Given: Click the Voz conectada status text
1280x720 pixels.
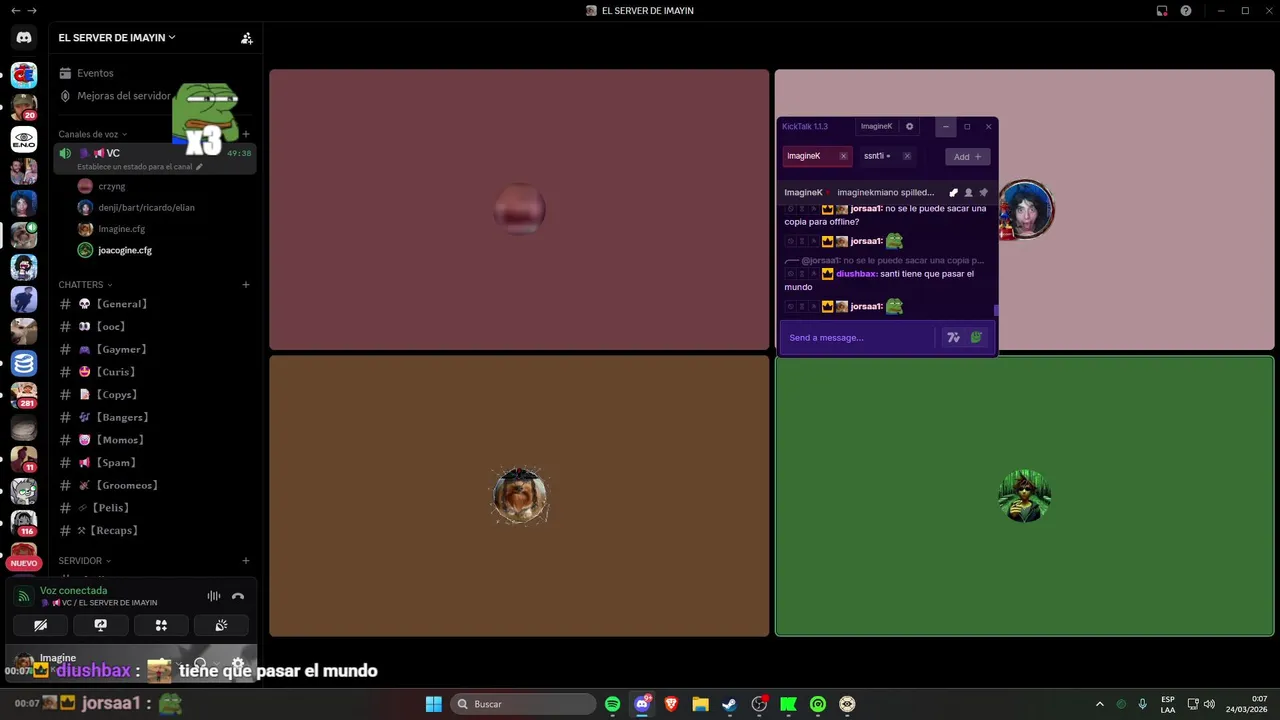Looking at the screenshot, I should pos(73,591).
